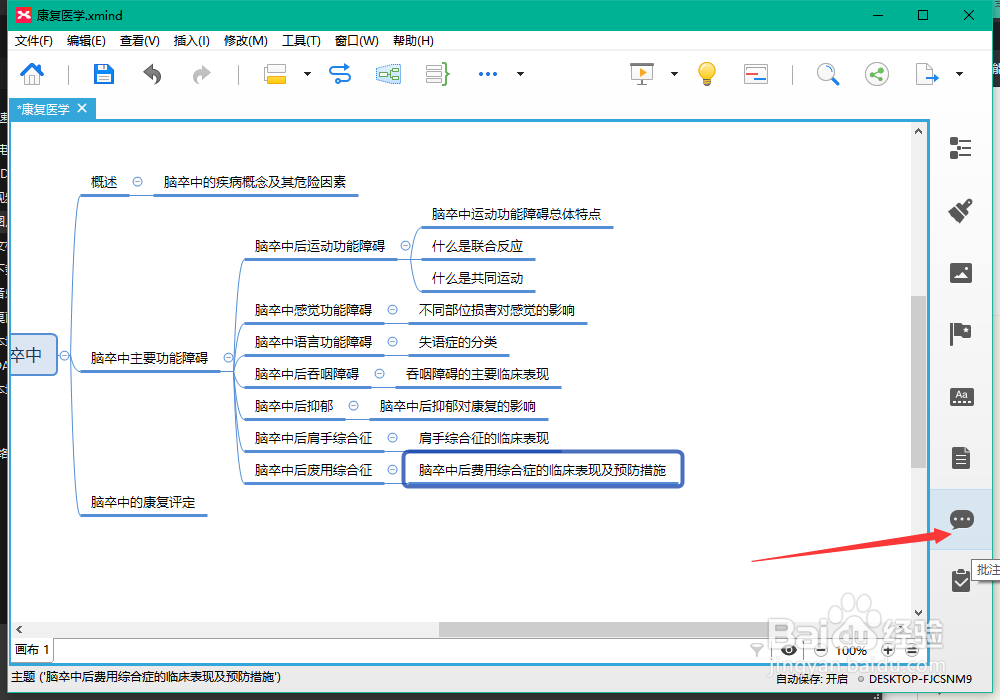The width and height of the screenshot is (1000, 700).
Task: Open the 查看(V) menu
Action: point(140,41)
